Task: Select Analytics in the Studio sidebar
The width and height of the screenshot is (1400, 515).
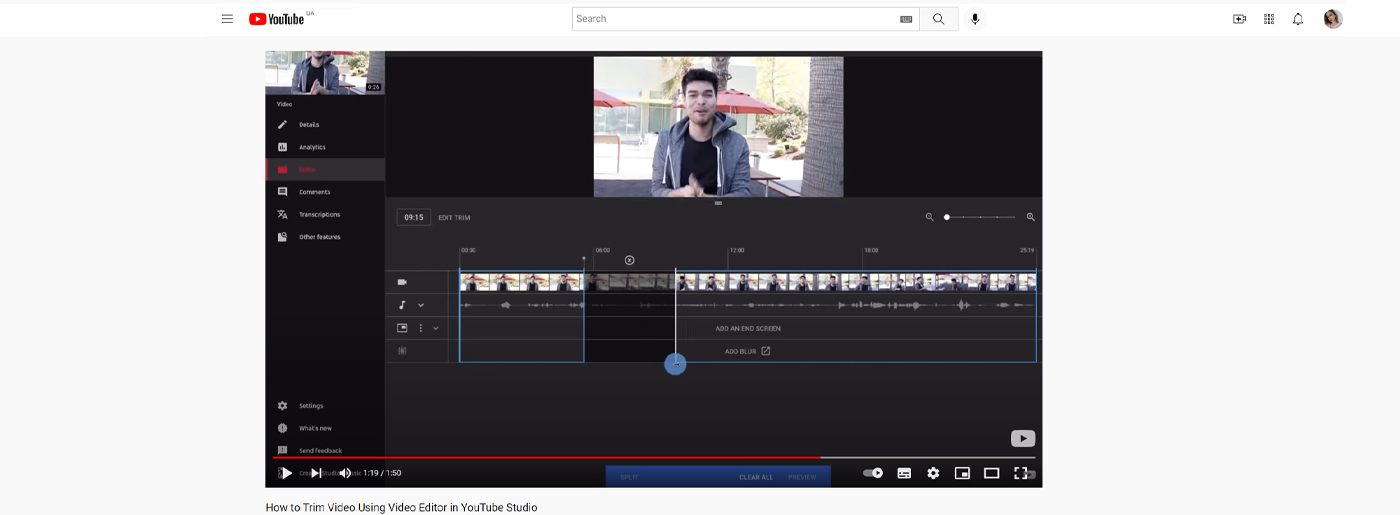Action: (312, 147)
